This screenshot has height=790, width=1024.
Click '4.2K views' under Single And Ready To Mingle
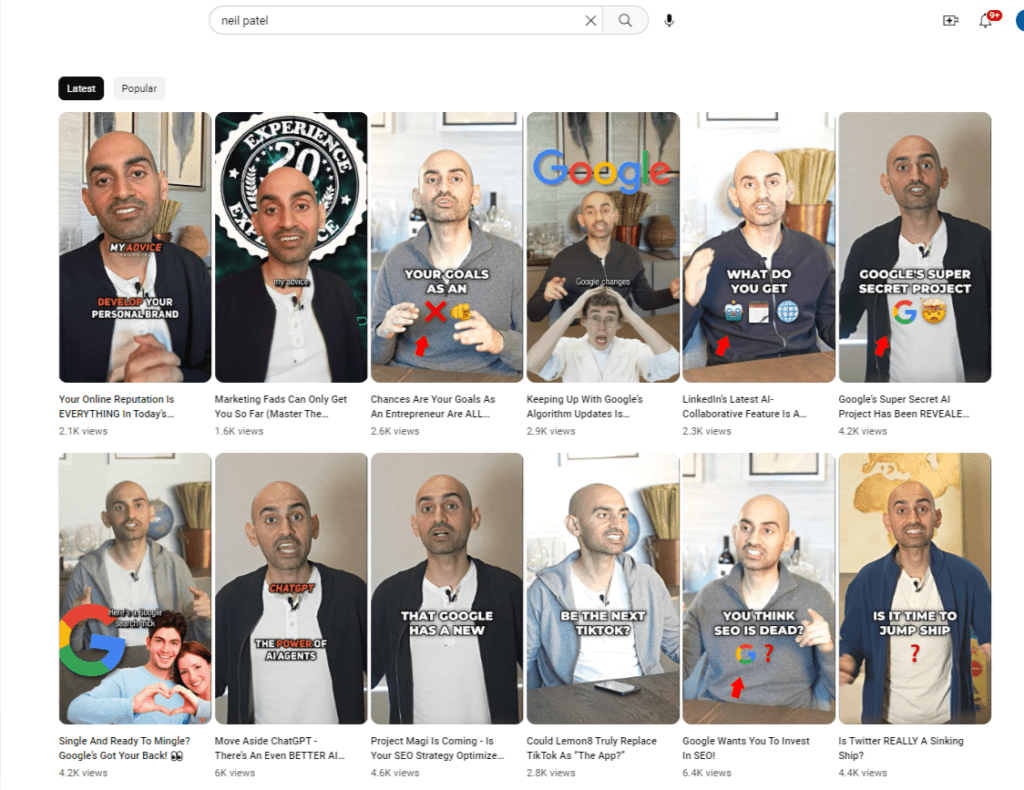tap(83, 772)
